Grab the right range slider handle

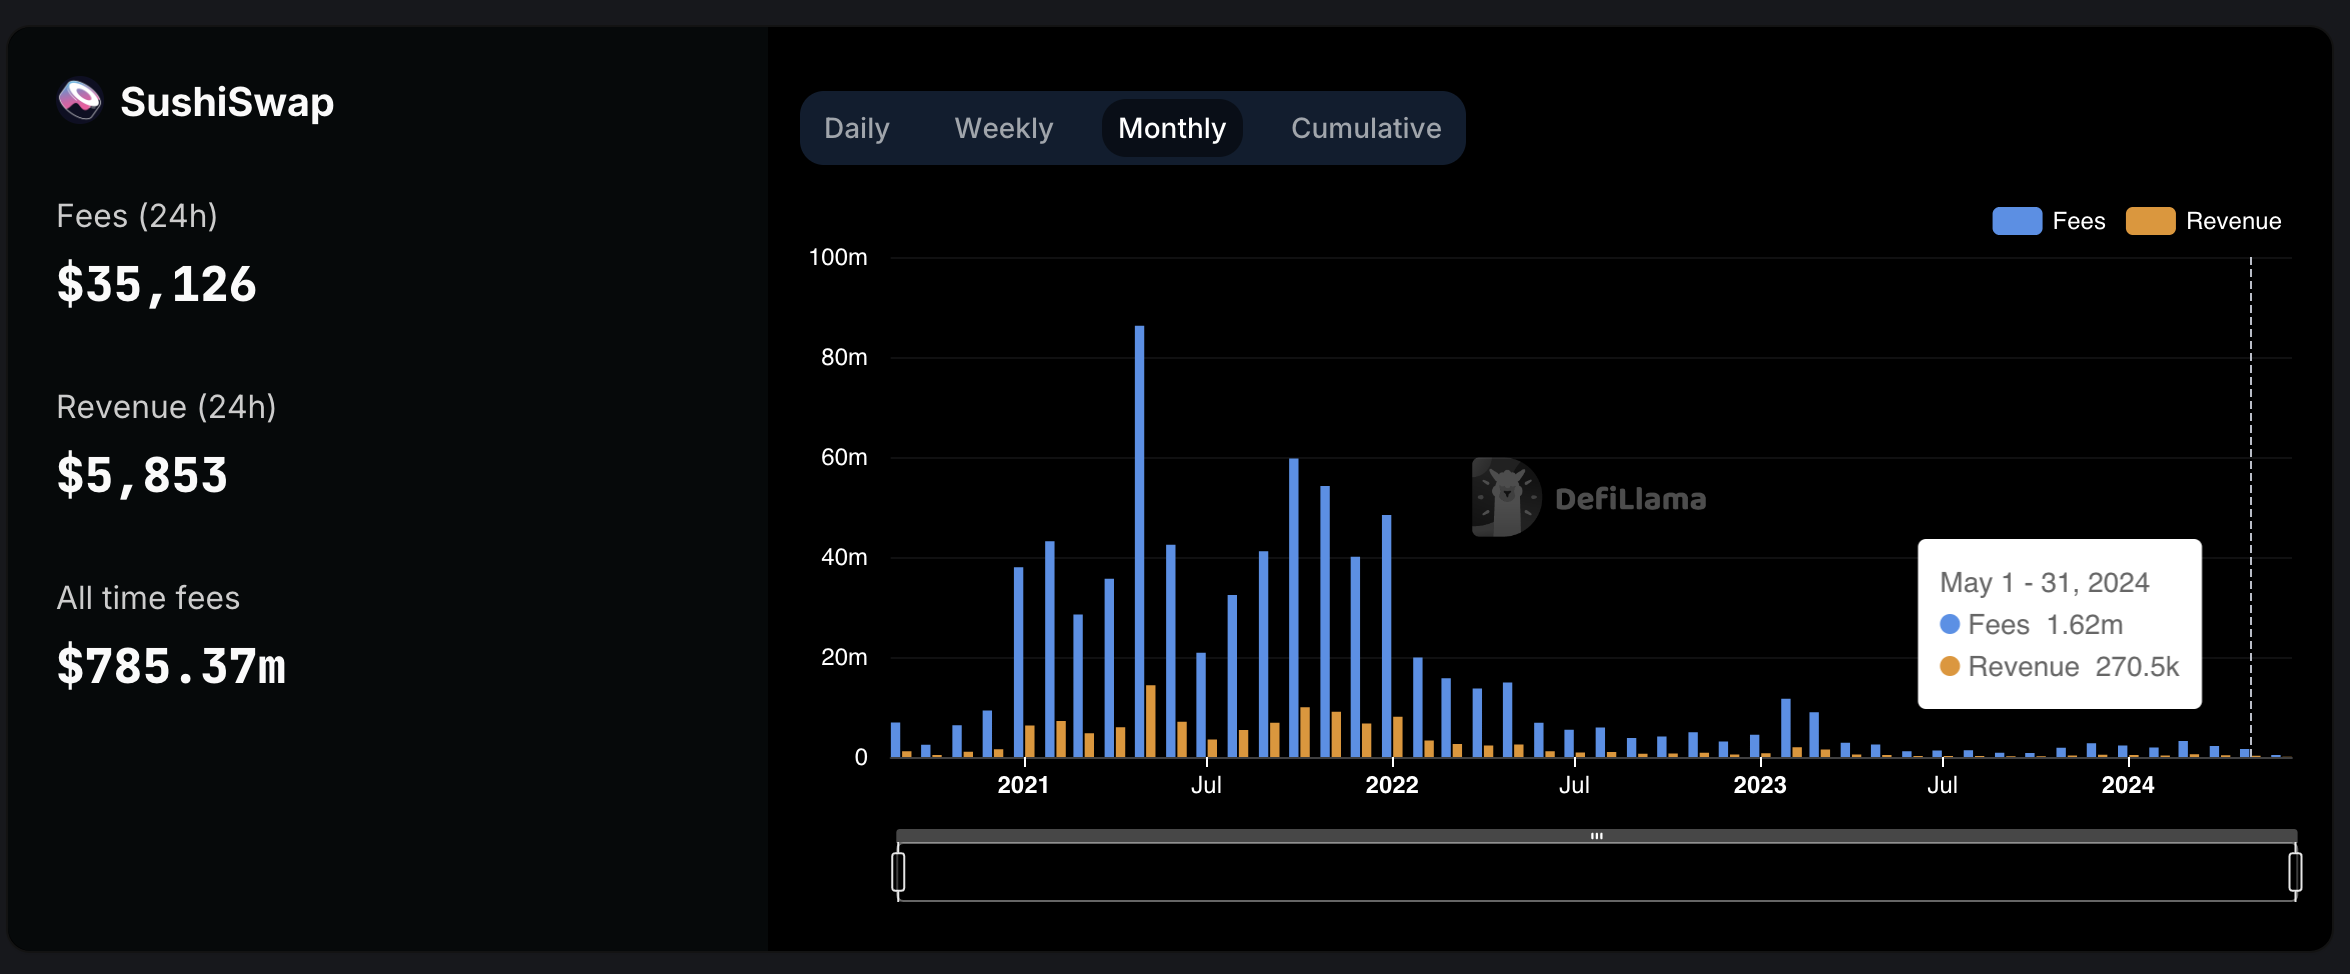[2295, 871]
